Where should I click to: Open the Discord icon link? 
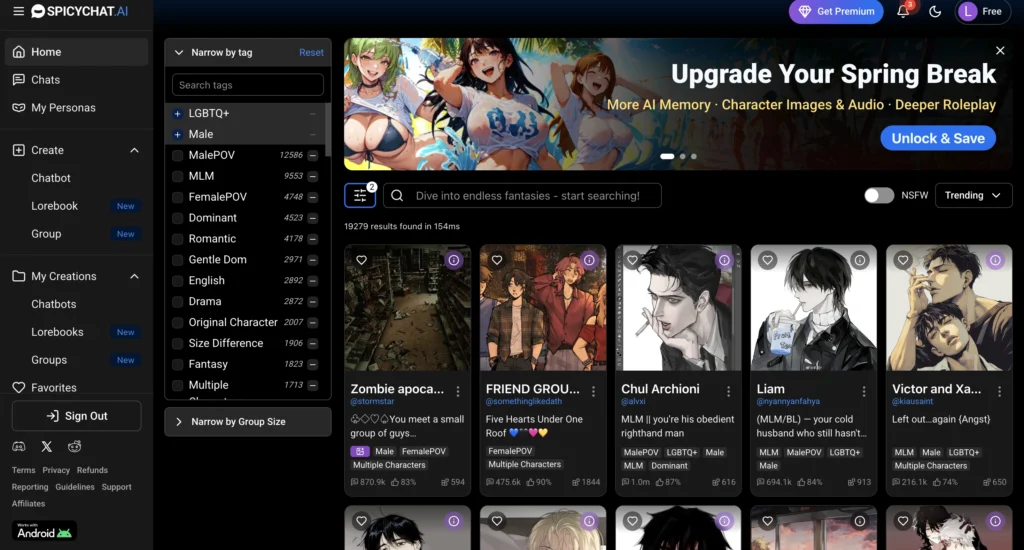pos(19,446)
